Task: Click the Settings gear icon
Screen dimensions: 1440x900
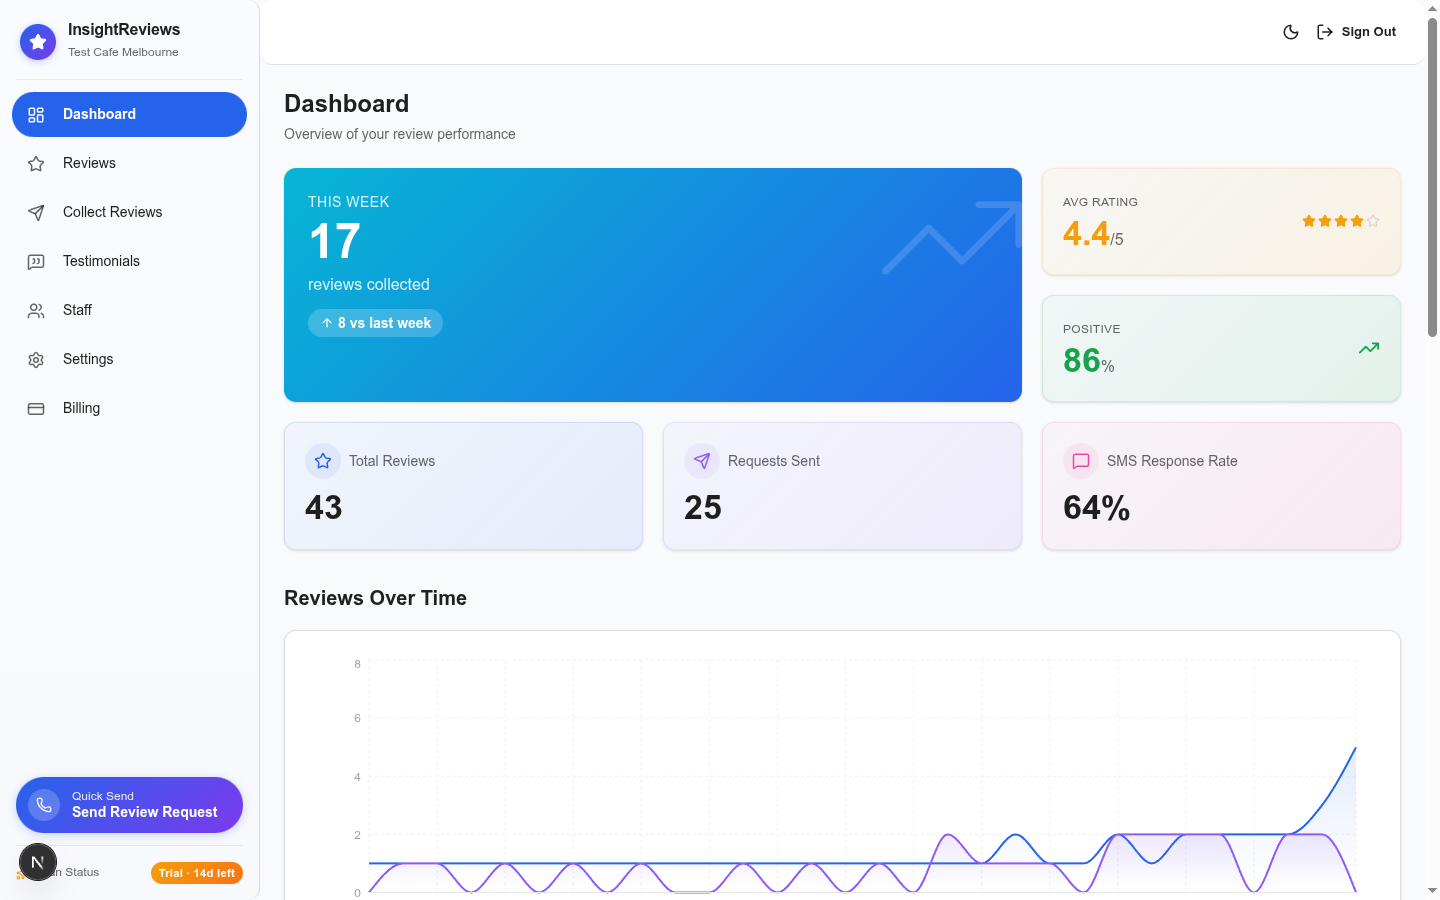Action: (x=36, y=359)
